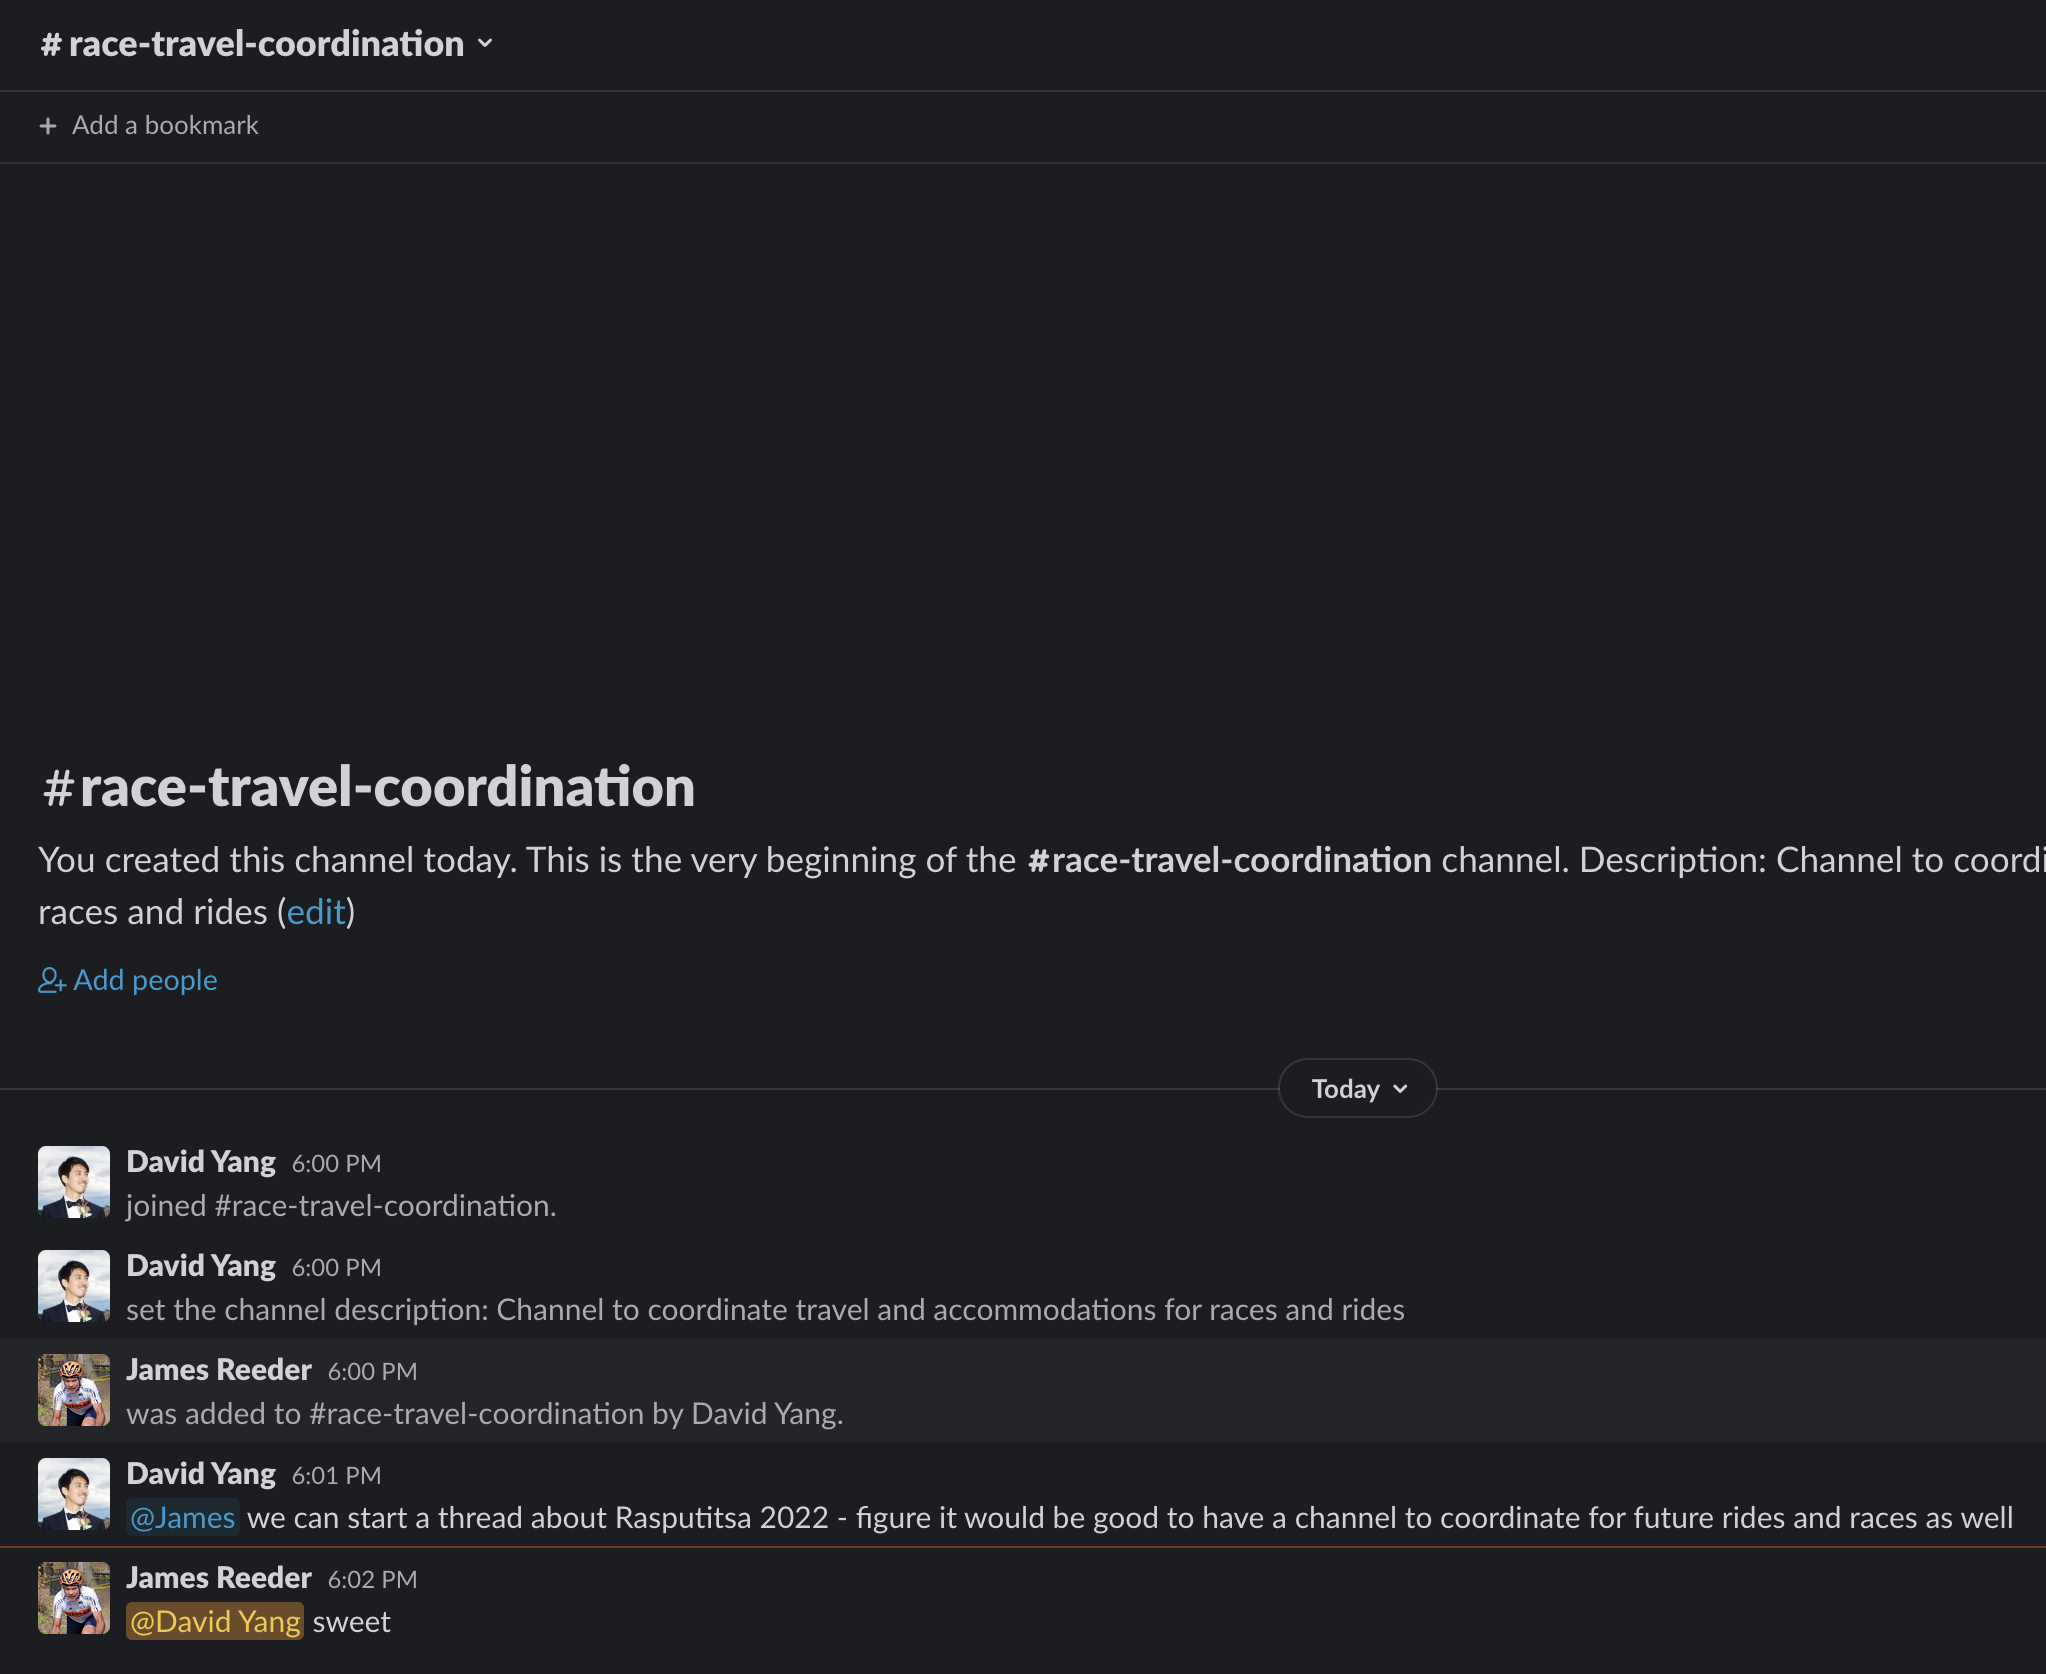Image resolution: width=2046 pixels, height=1674 pixels.
Task: Click David Yang's name on the joined message
Action: click(201, 1162)
